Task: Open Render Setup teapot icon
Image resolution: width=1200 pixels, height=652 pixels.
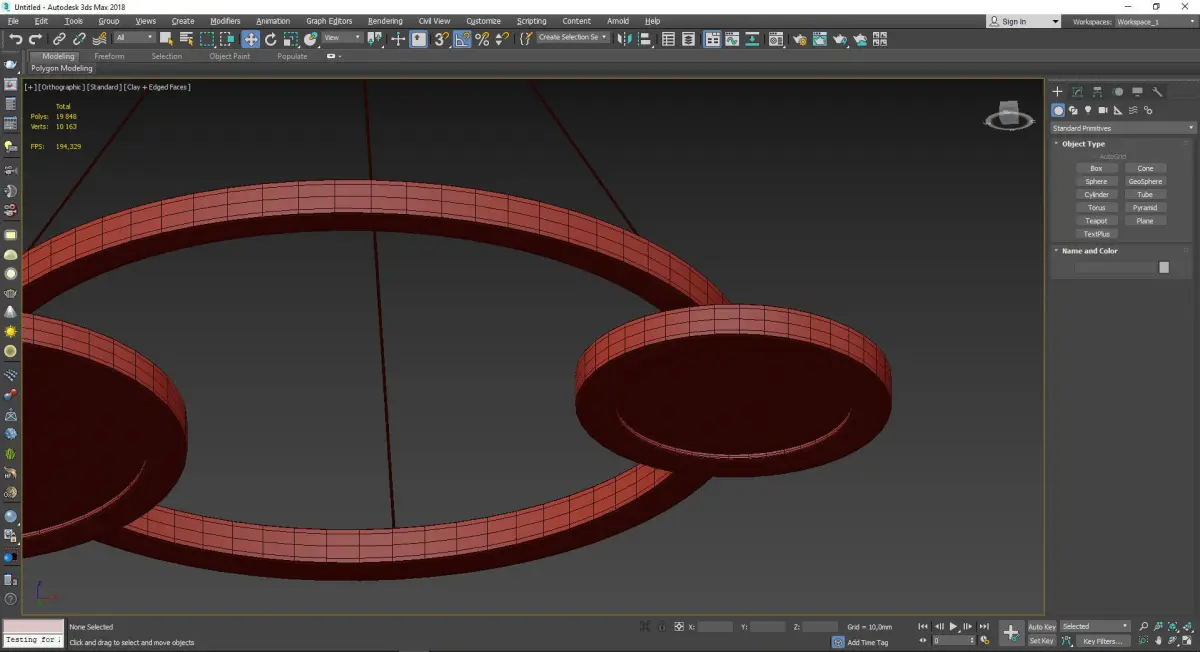Action: point(800,39)
